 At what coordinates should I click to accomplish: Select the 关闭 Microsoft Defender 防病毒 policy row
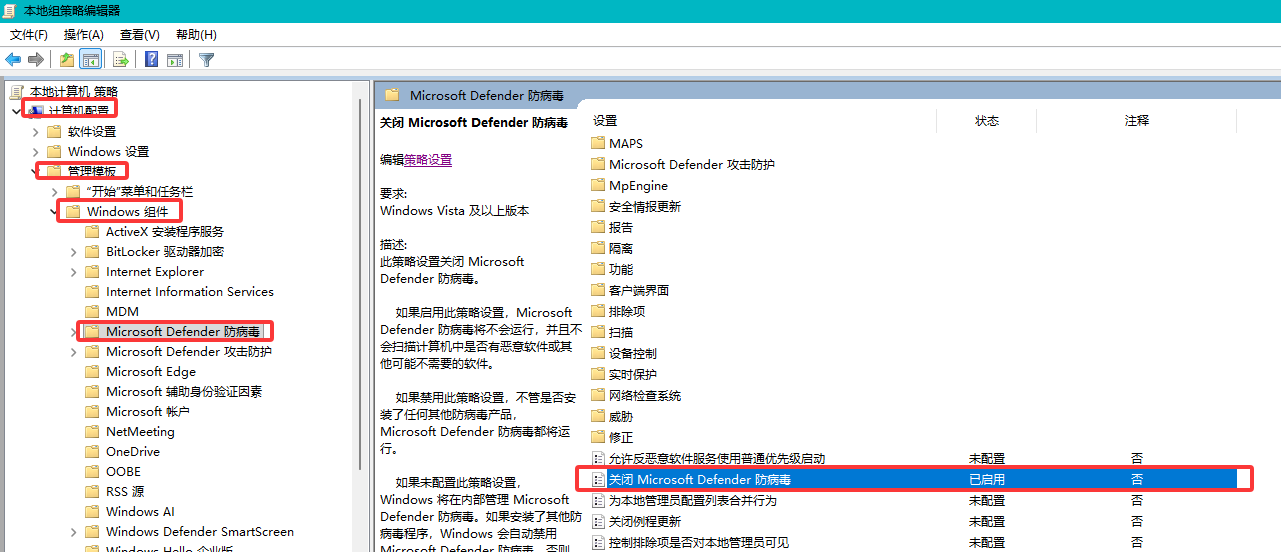(913, 479)
